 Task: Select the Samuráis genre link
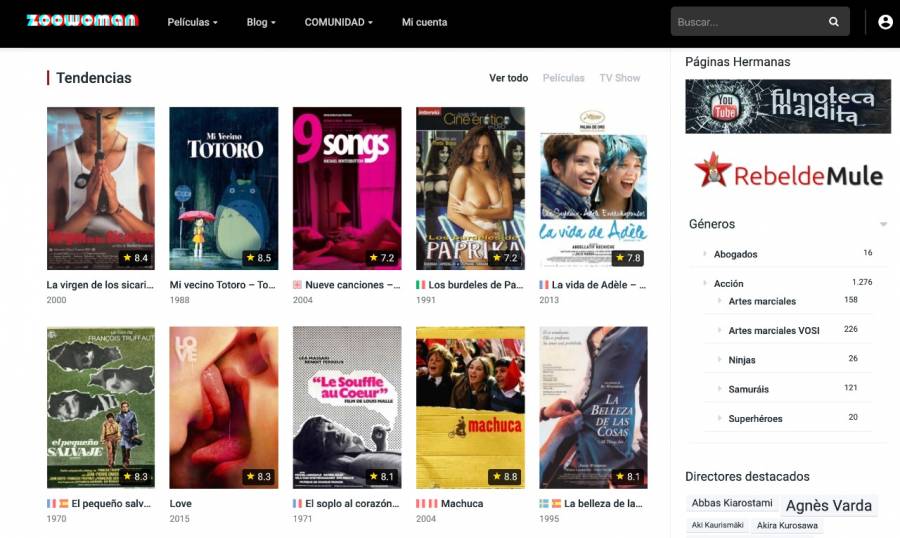[x=750, y=389]
